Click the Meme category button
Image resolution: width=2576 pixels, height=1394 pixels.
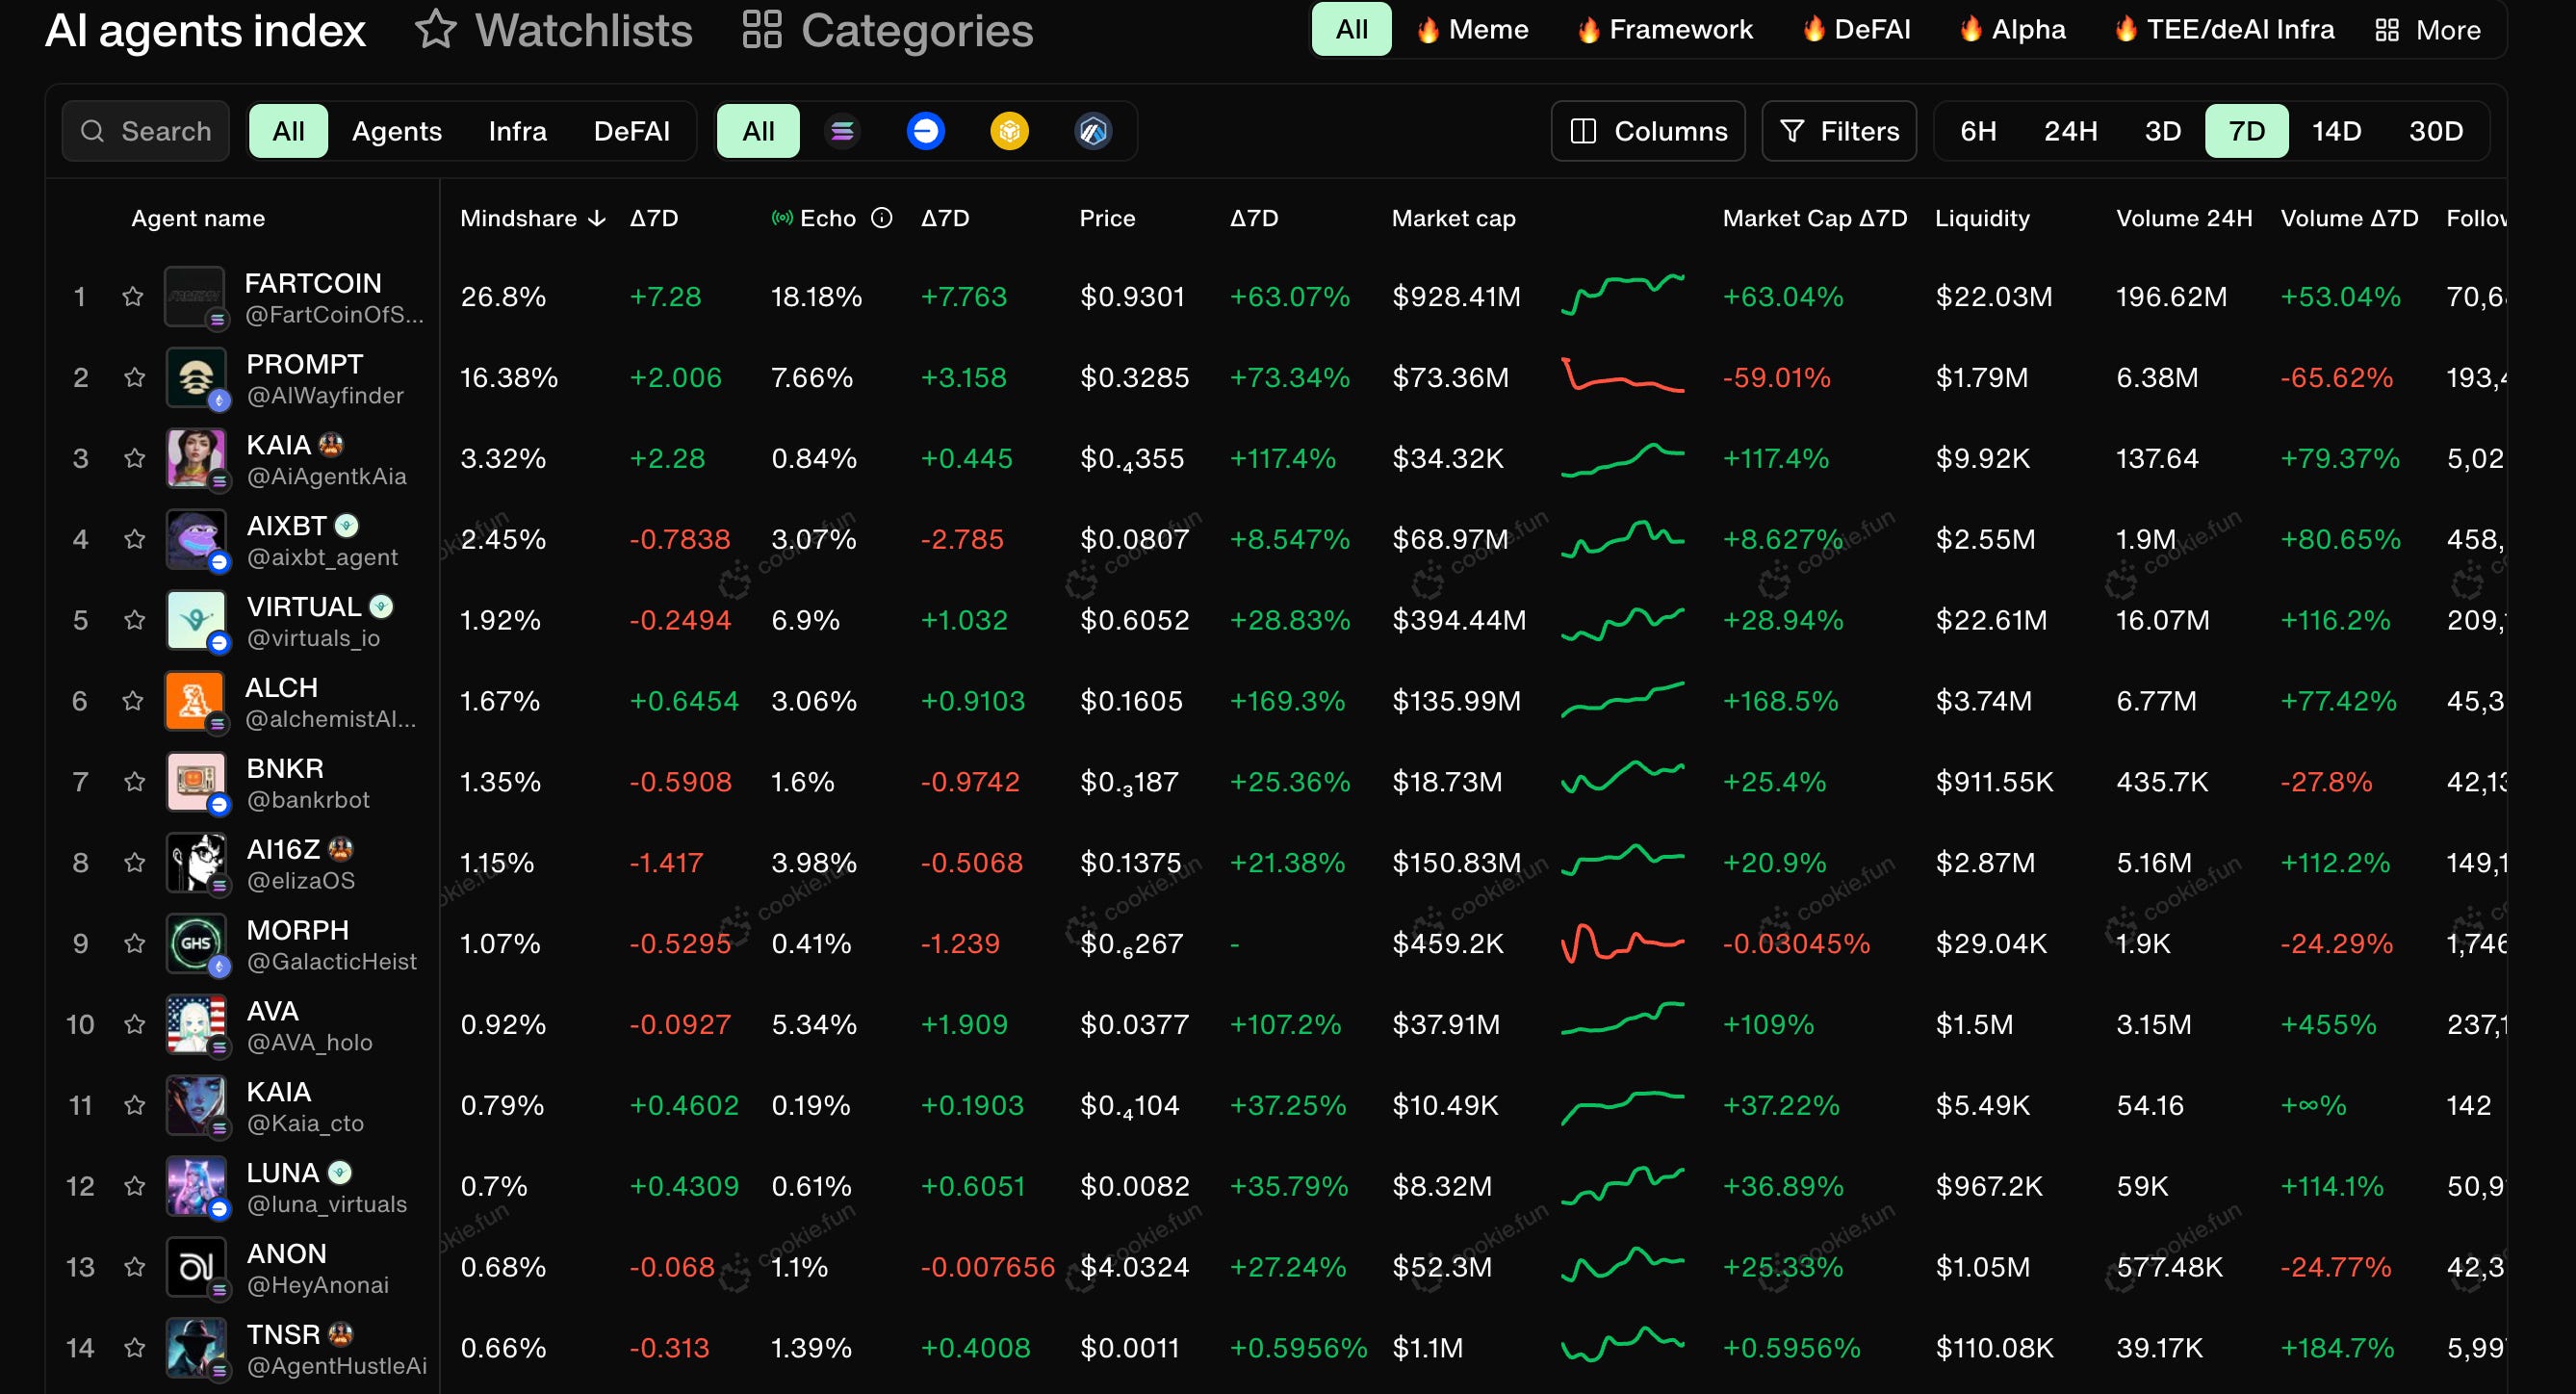1472,30
